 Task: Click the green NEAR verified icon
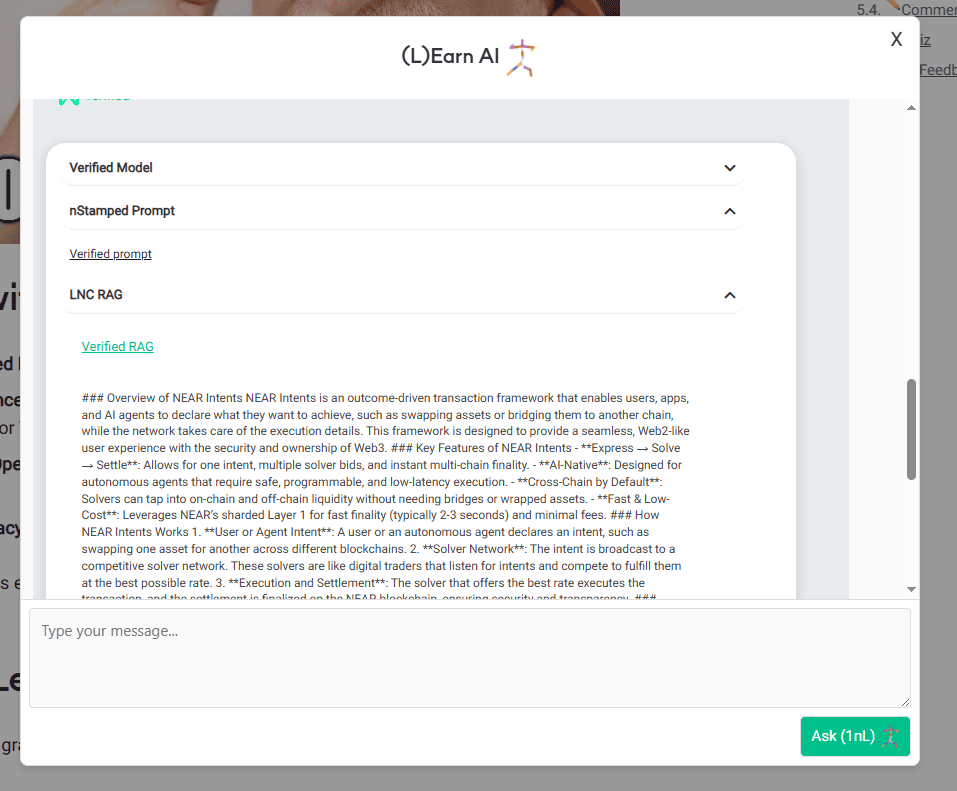[x=68, y=100]
